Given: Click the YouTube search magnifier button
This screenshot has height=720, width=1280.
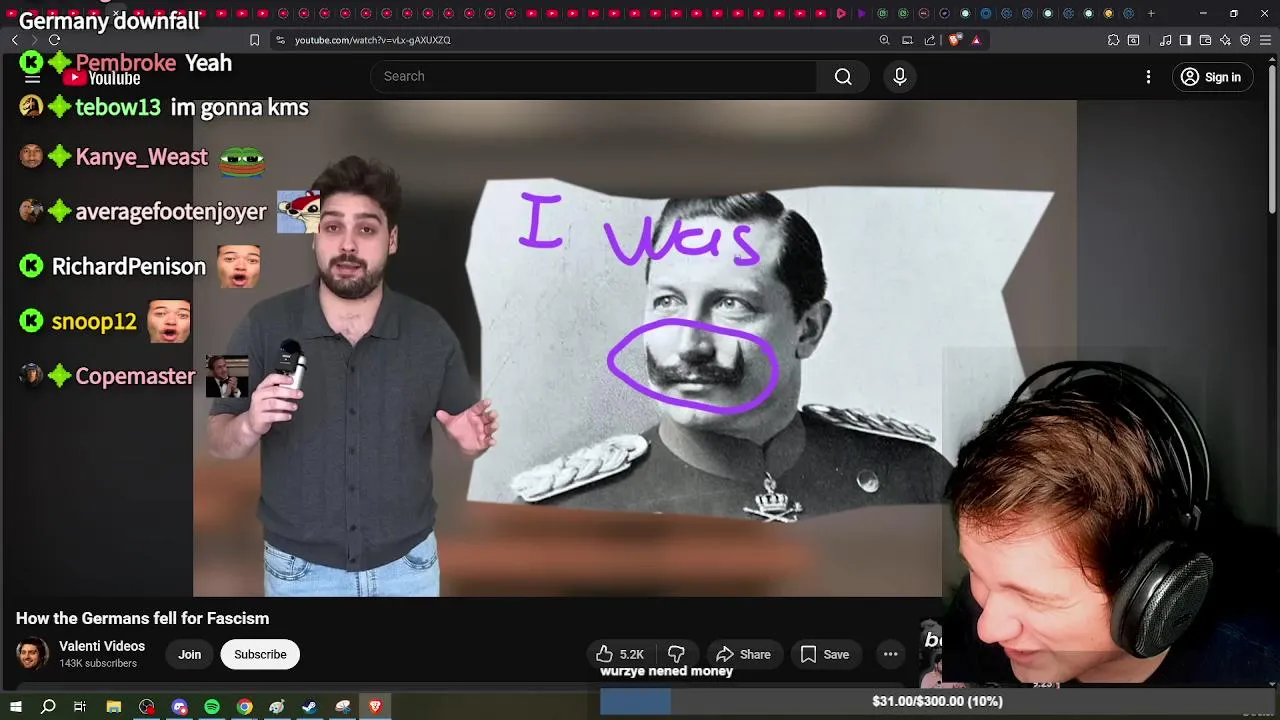Looking at the screenshot, I should [843, 77].
